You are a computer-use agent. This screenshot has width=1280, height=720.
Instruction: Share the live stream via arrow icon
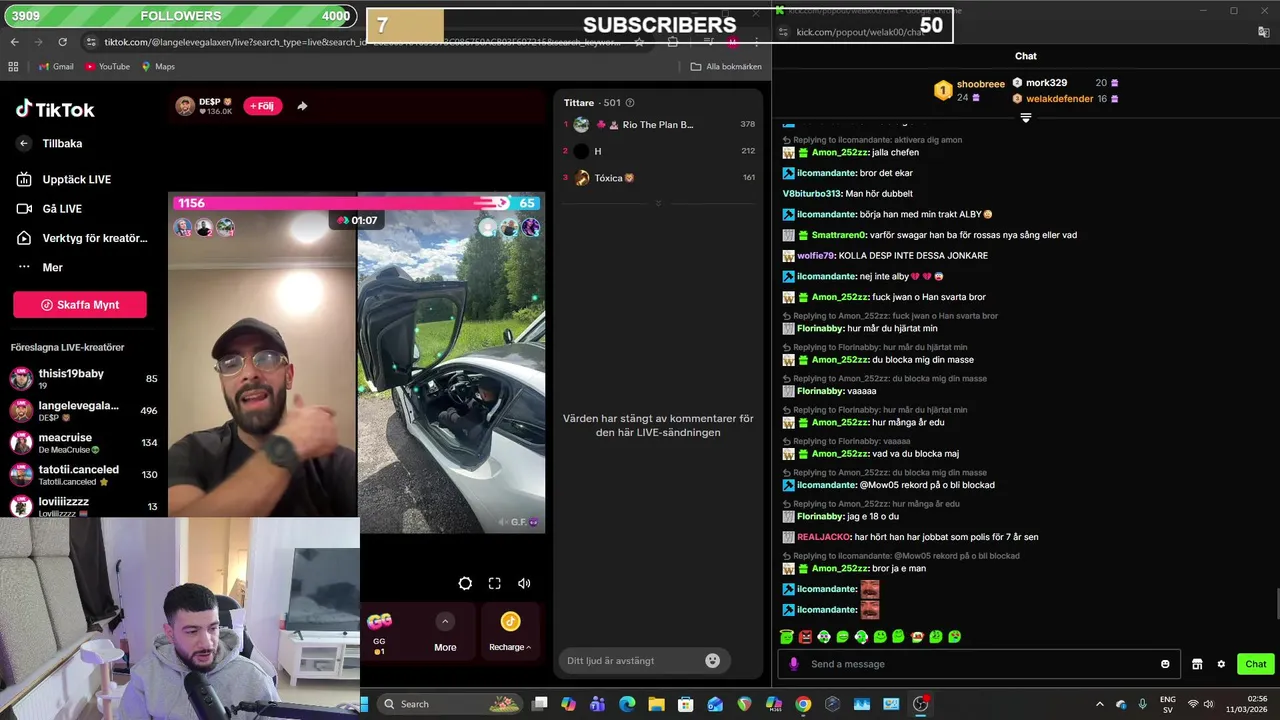pos(302,106)
